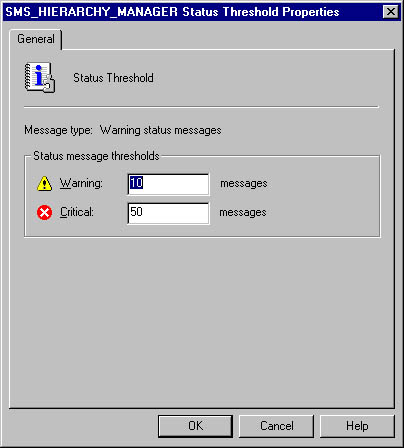This screenshot has height=448, width=404.
Task: Click the Cancel button
Action: point(276,426)
